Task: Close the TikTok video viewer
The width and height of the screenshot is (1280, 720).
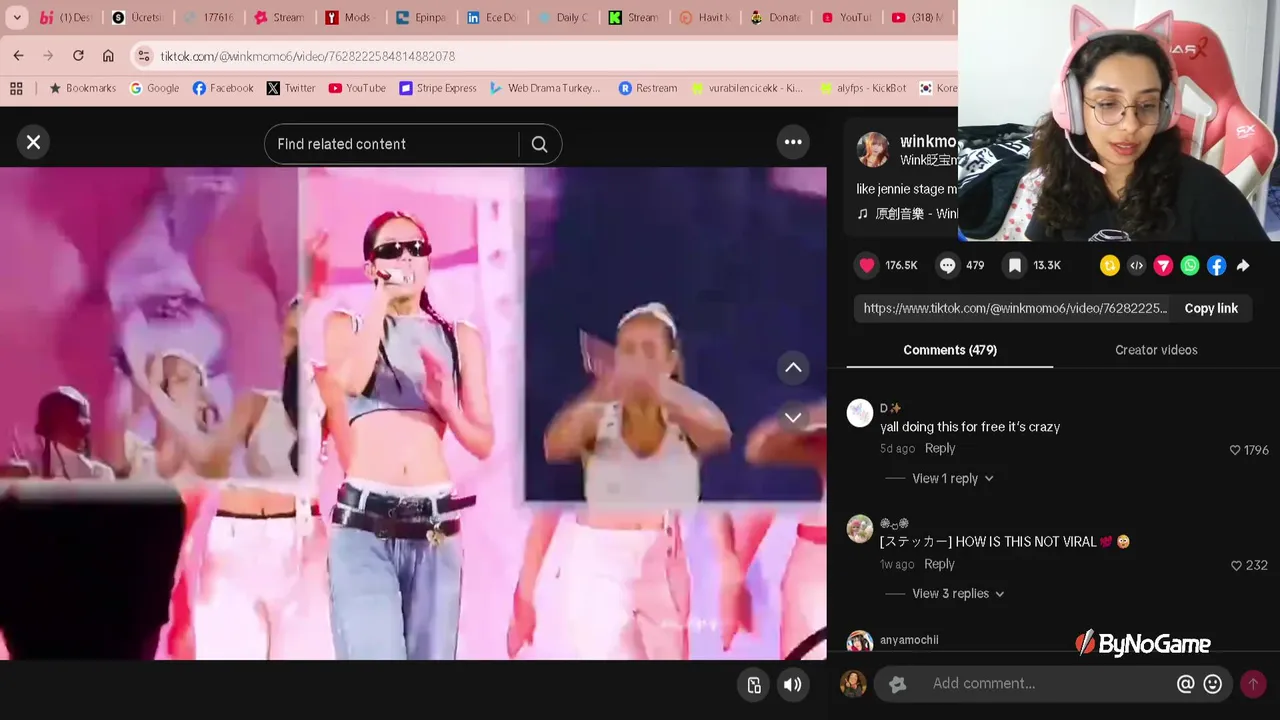Action: pyautogui.click(x=33, y=142)
